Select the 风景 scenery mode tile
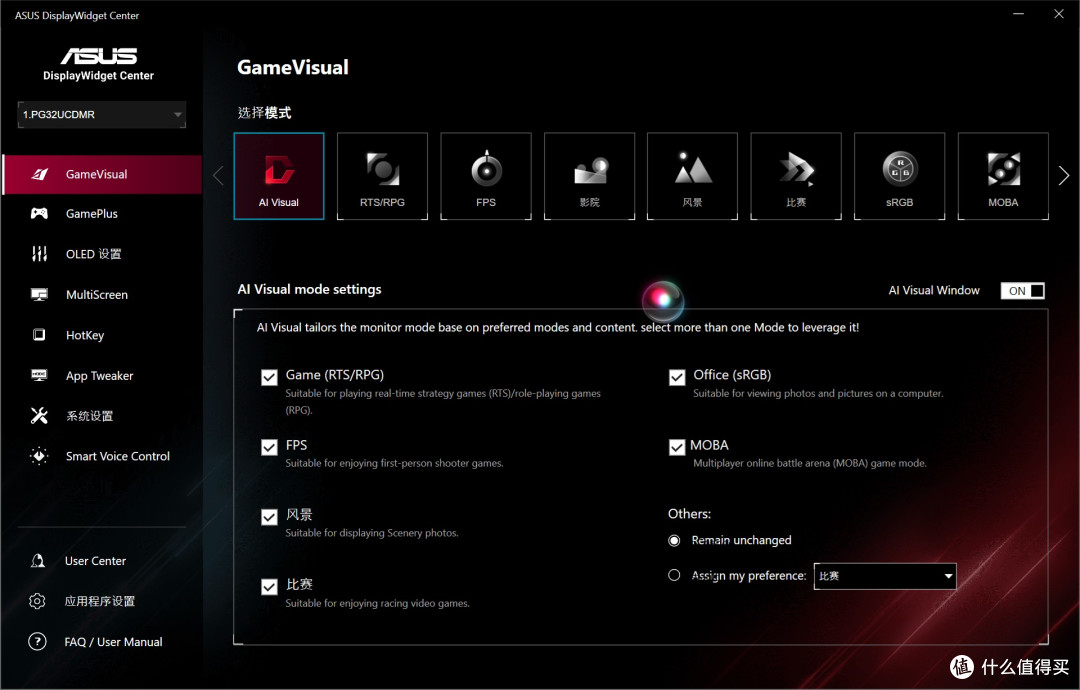 point(692,176)
